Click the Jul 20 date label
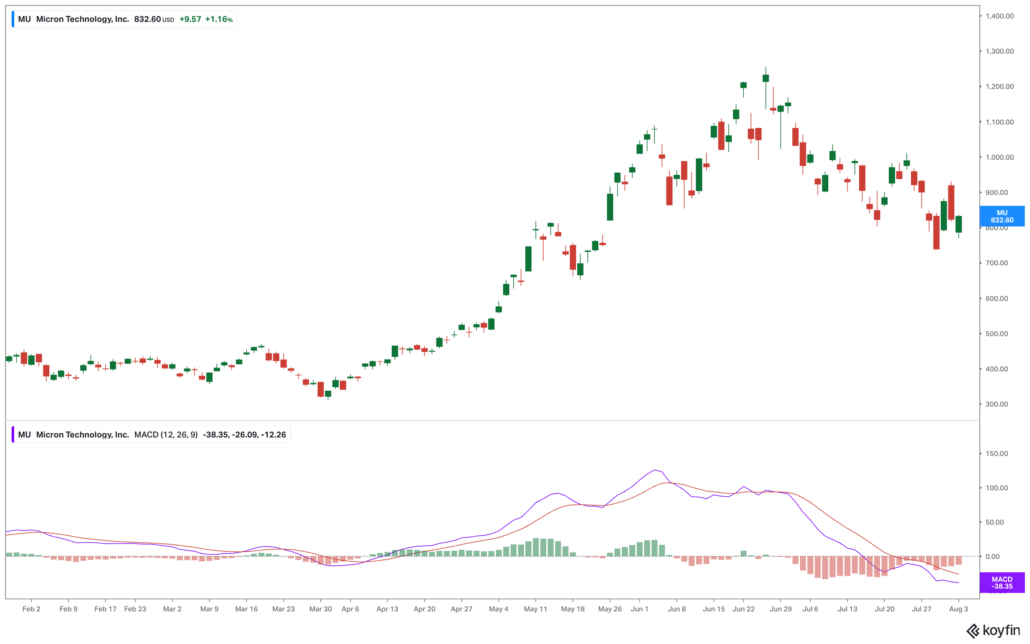Viewport: 1030px width, 644px height. click(x=884, y=609)
